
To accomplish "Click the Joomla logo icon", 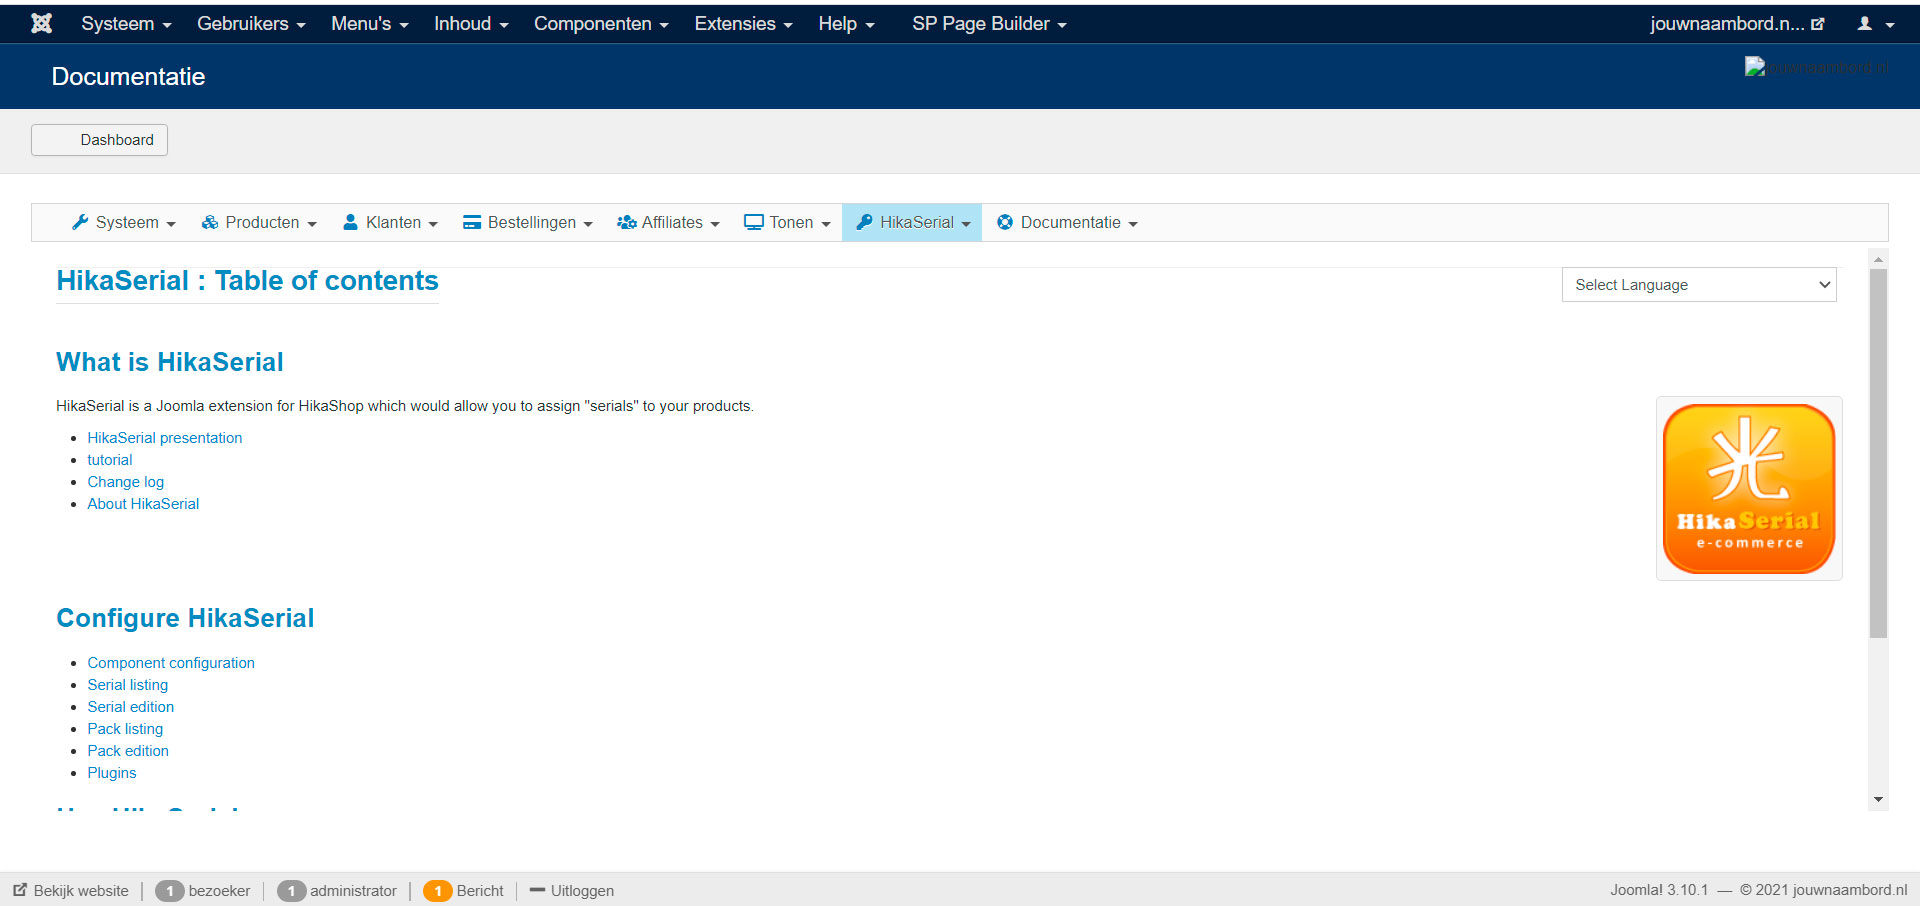I will click(x=41, y=23).
